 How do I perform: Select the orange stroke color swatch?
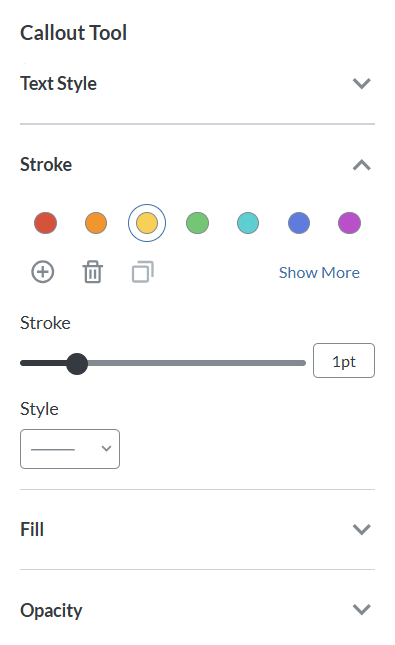coord(96,223)
